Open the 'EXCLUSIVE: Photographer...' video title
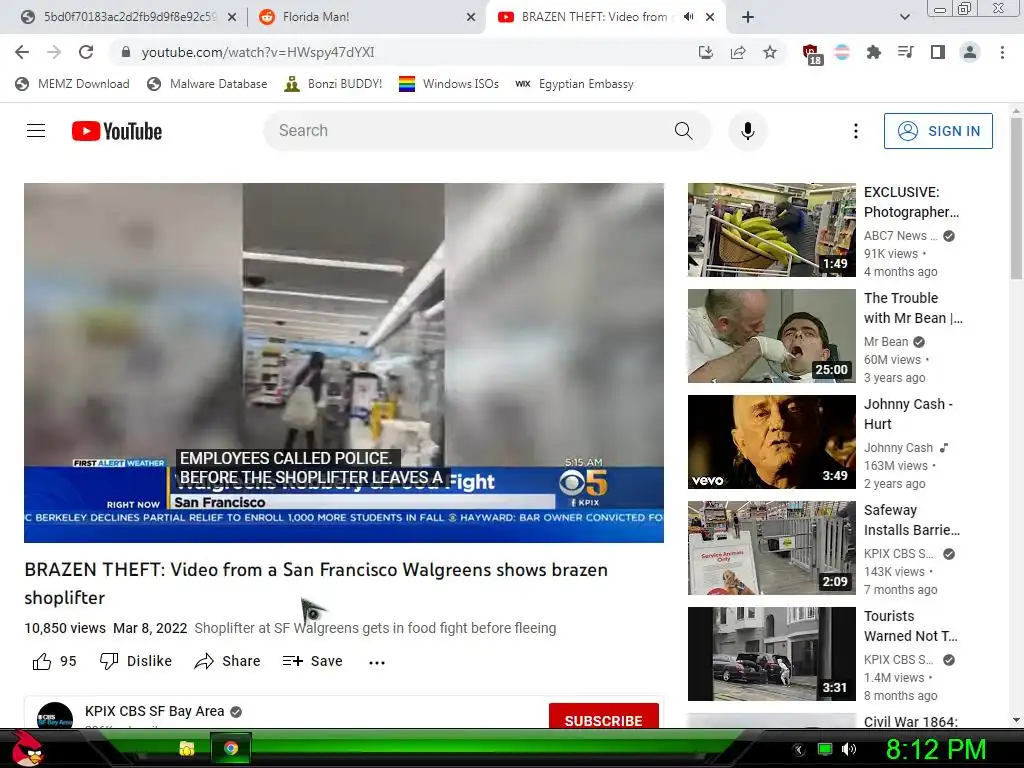The height and width of the screenshot is (768, 1024). pyautogui.click(x=911, y=202)
